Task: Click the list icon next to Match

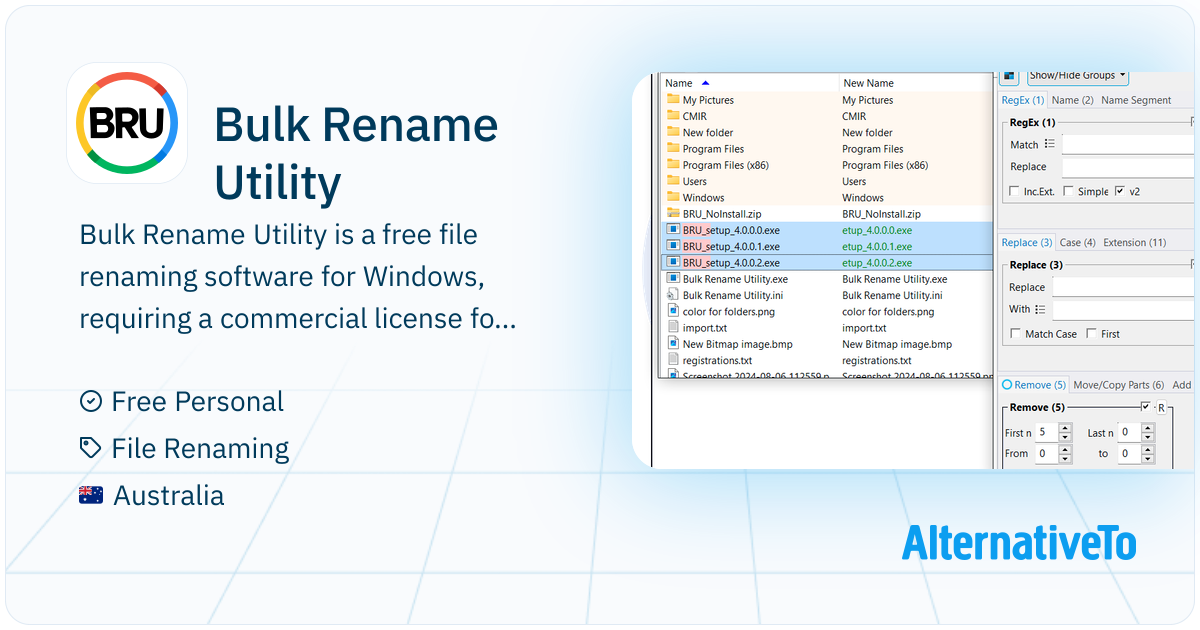Action: tap(1050, 144)
